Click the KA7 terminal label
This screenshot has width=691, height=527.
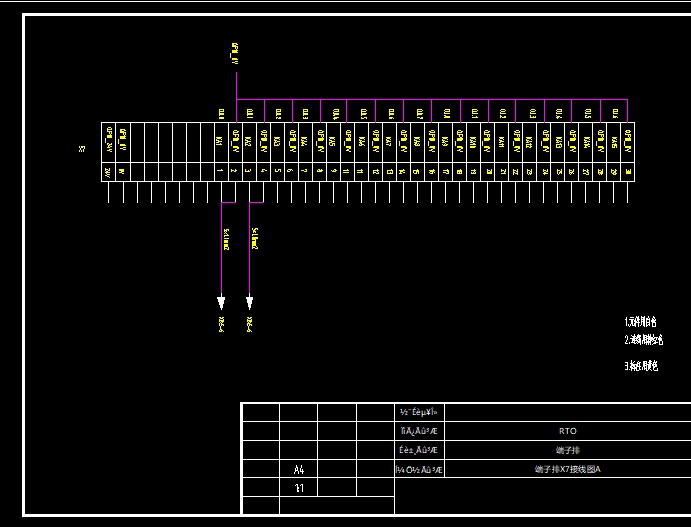388,142
